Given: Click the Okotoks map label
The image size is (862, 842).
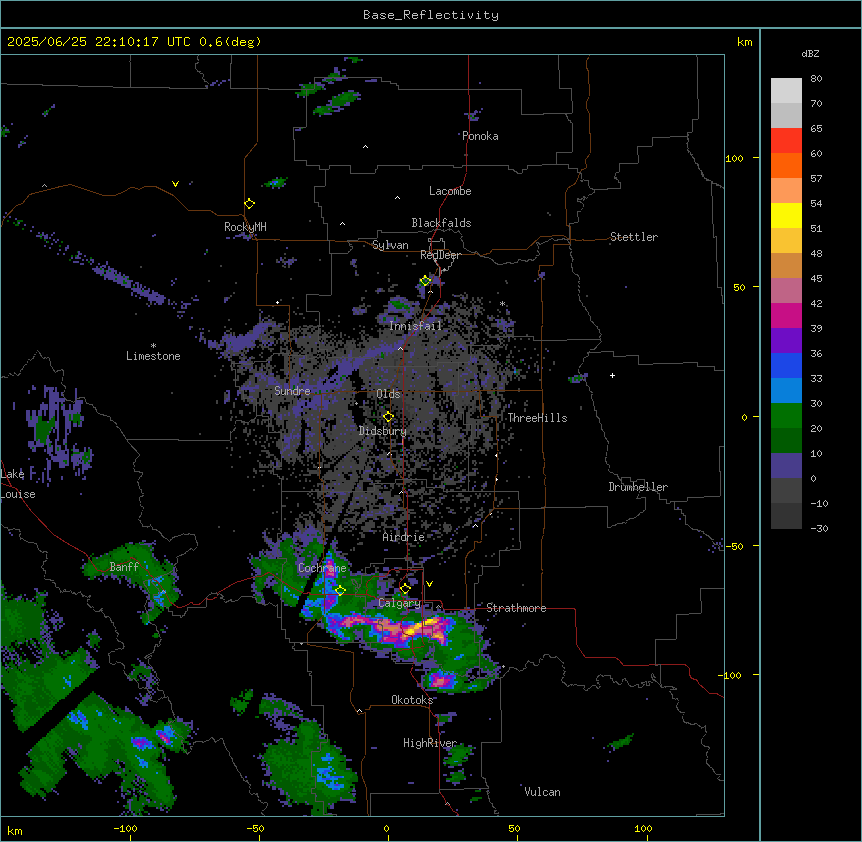Looking at the screenshot, I should (x=412, y=700).
